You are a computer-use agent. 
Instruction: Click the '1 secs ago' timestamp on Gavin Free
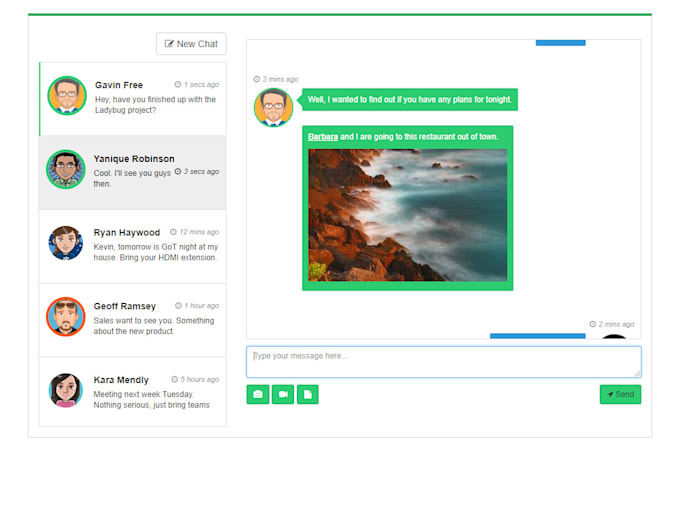[197, 85]
